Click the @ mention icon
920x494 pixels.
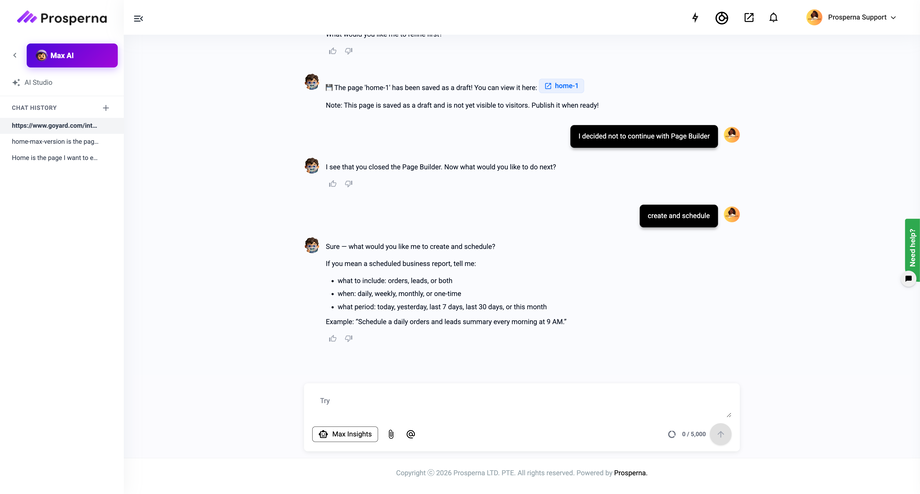pos(411,434)
